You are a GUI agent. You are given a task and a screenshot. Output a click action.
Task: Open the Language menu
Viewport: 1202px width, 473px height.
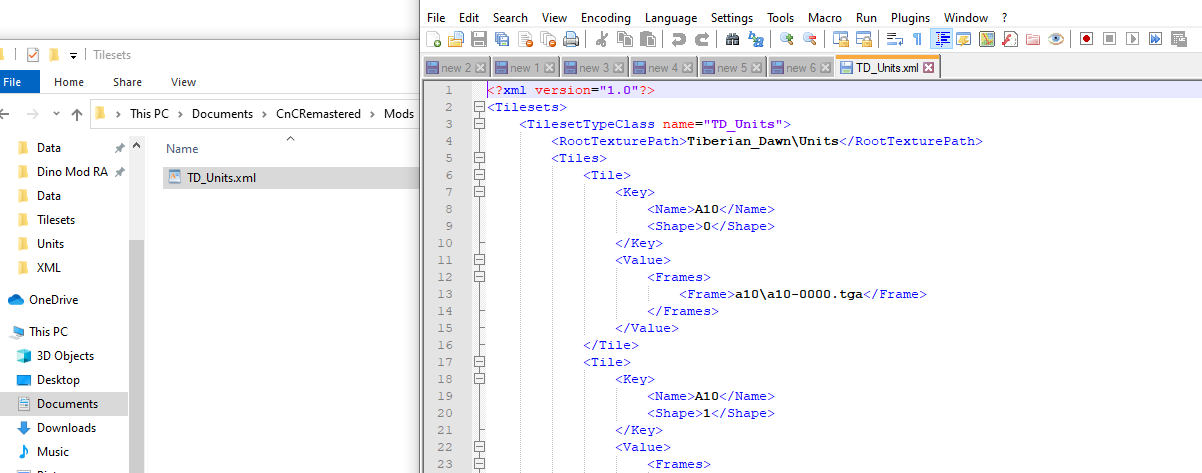[671, 18]
